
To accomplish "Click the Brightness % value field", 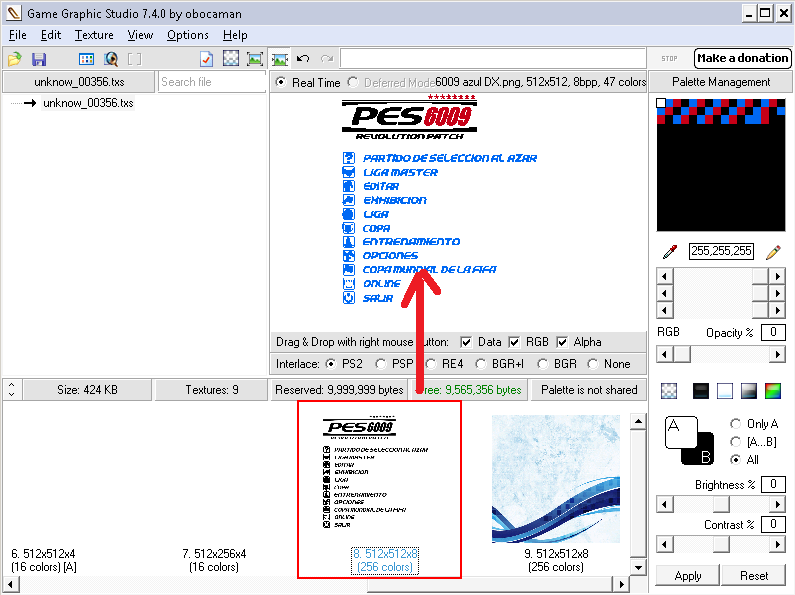I will 773,484.
